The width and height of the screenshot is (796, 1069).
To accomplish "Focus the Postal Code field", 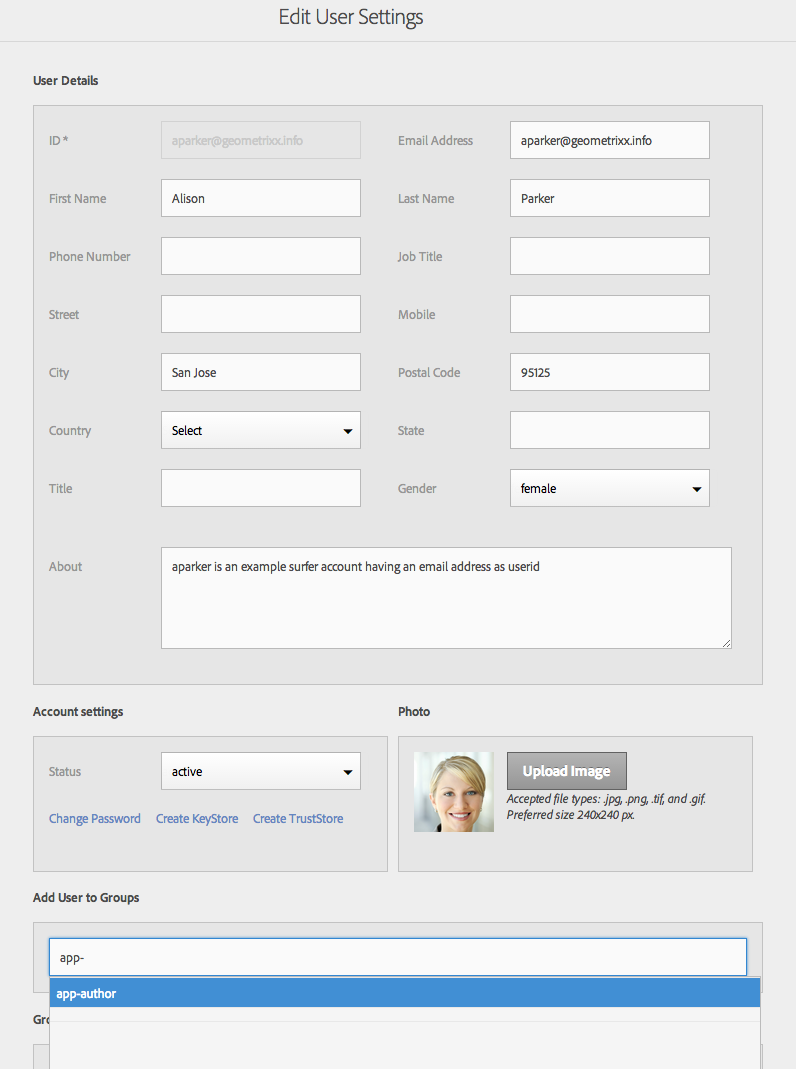I will point(609,372).
